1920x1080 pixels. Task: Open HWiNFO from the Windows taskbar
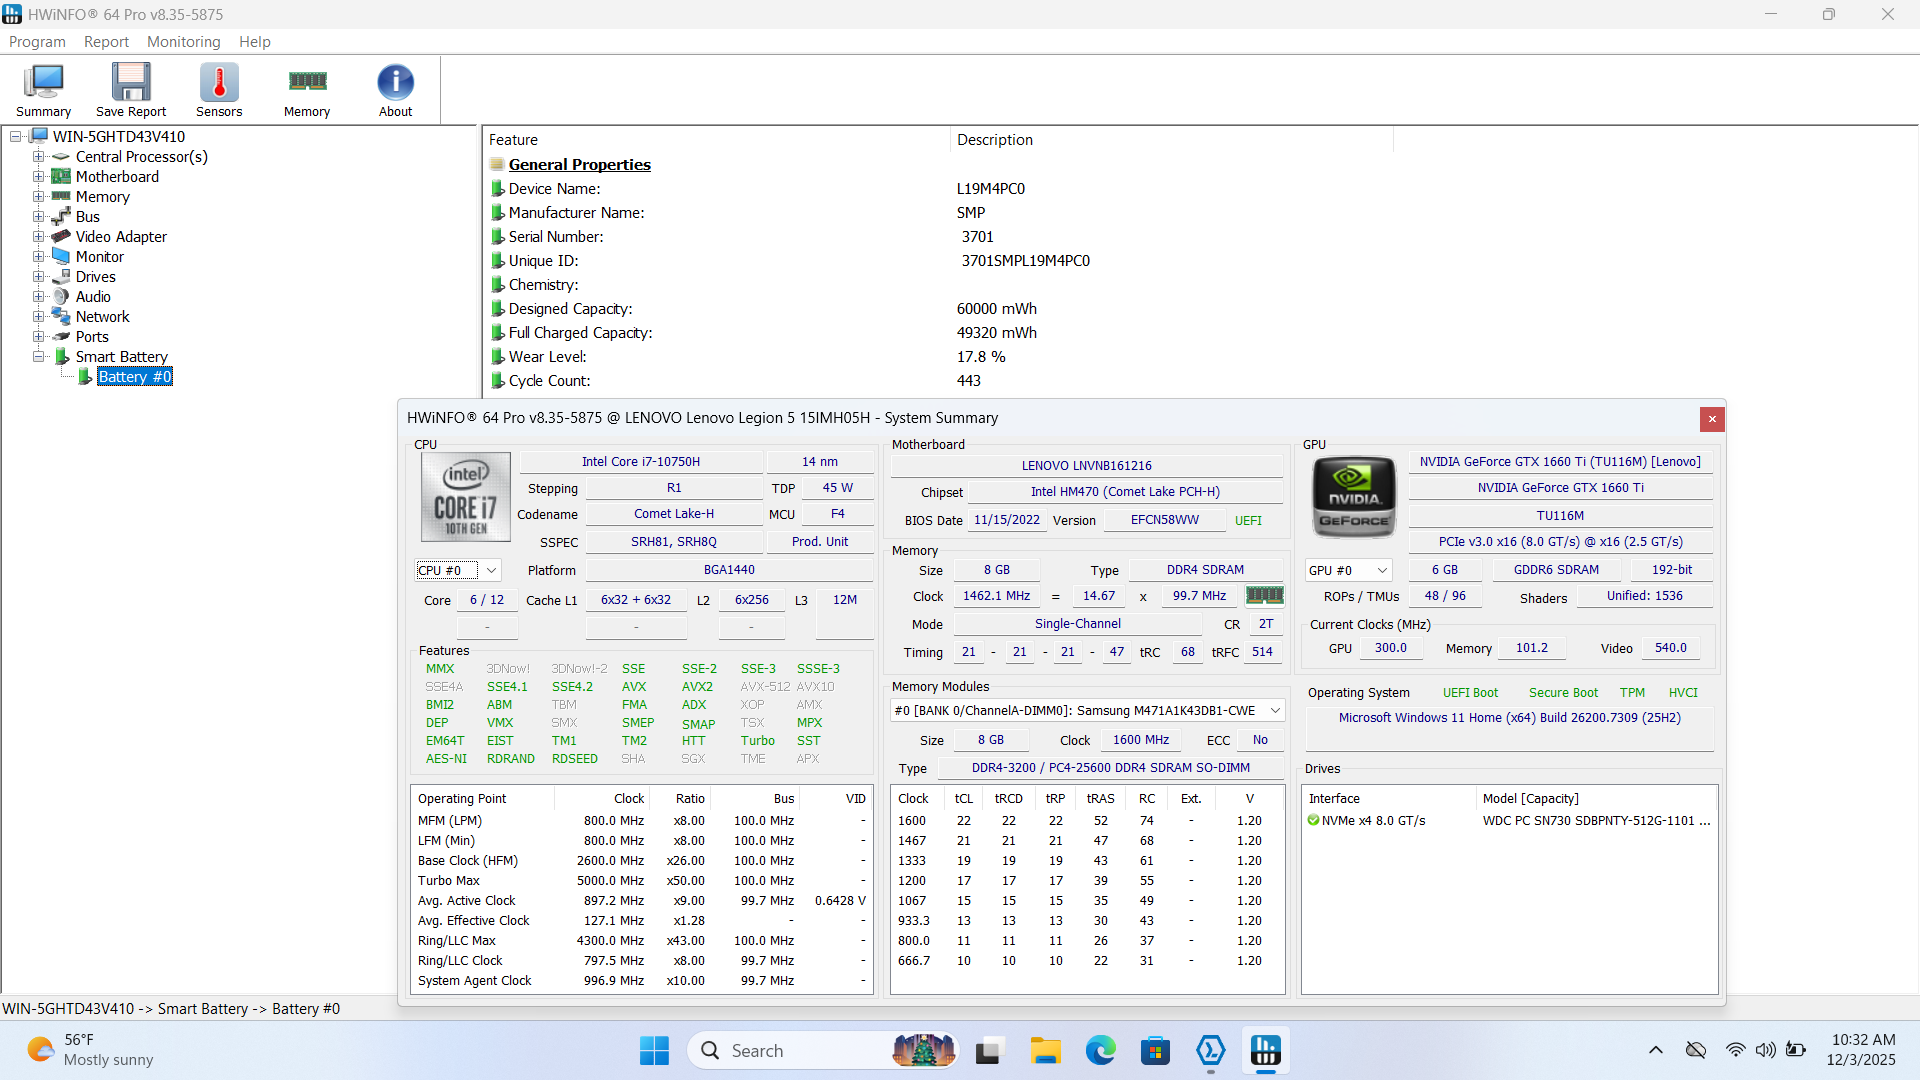[1265, 1051]
